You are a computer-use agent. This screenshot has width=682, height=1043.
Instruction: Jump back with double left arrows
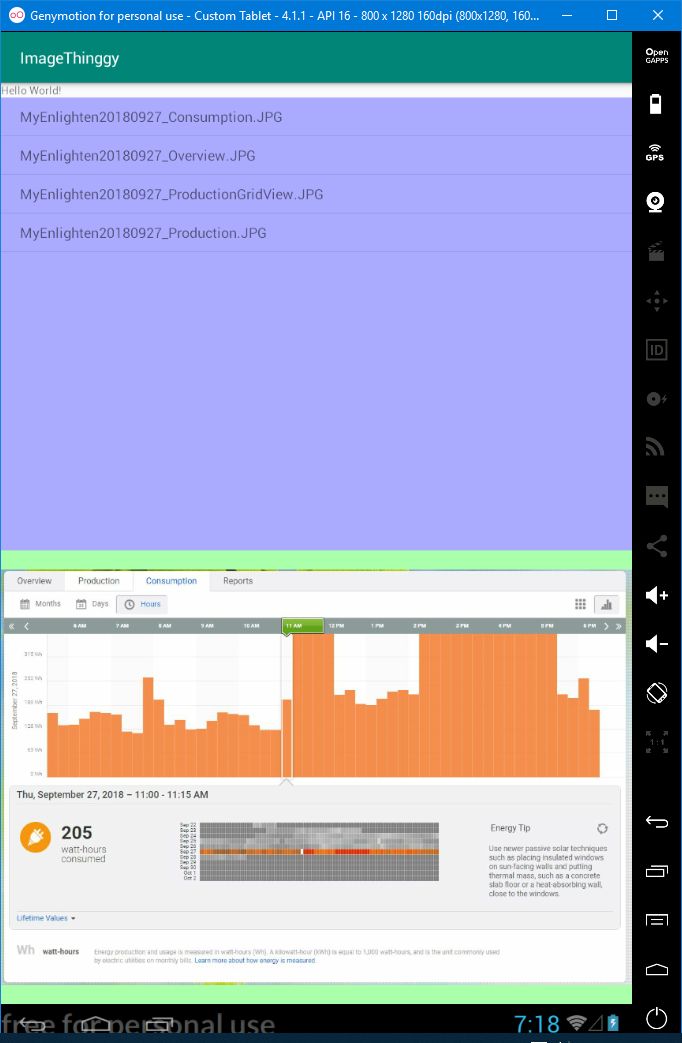click(x=11, y=626)
